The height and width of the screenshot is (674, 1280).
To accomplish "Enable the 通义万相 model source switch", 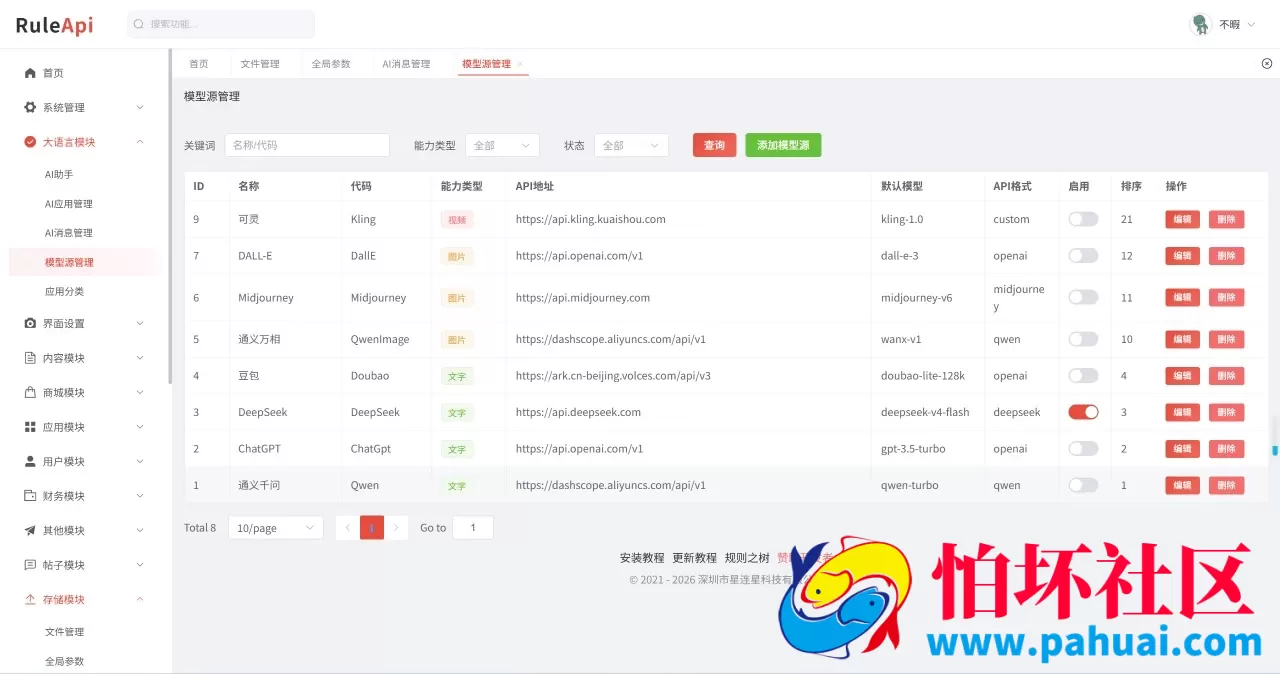I will tap(1083, 339).
